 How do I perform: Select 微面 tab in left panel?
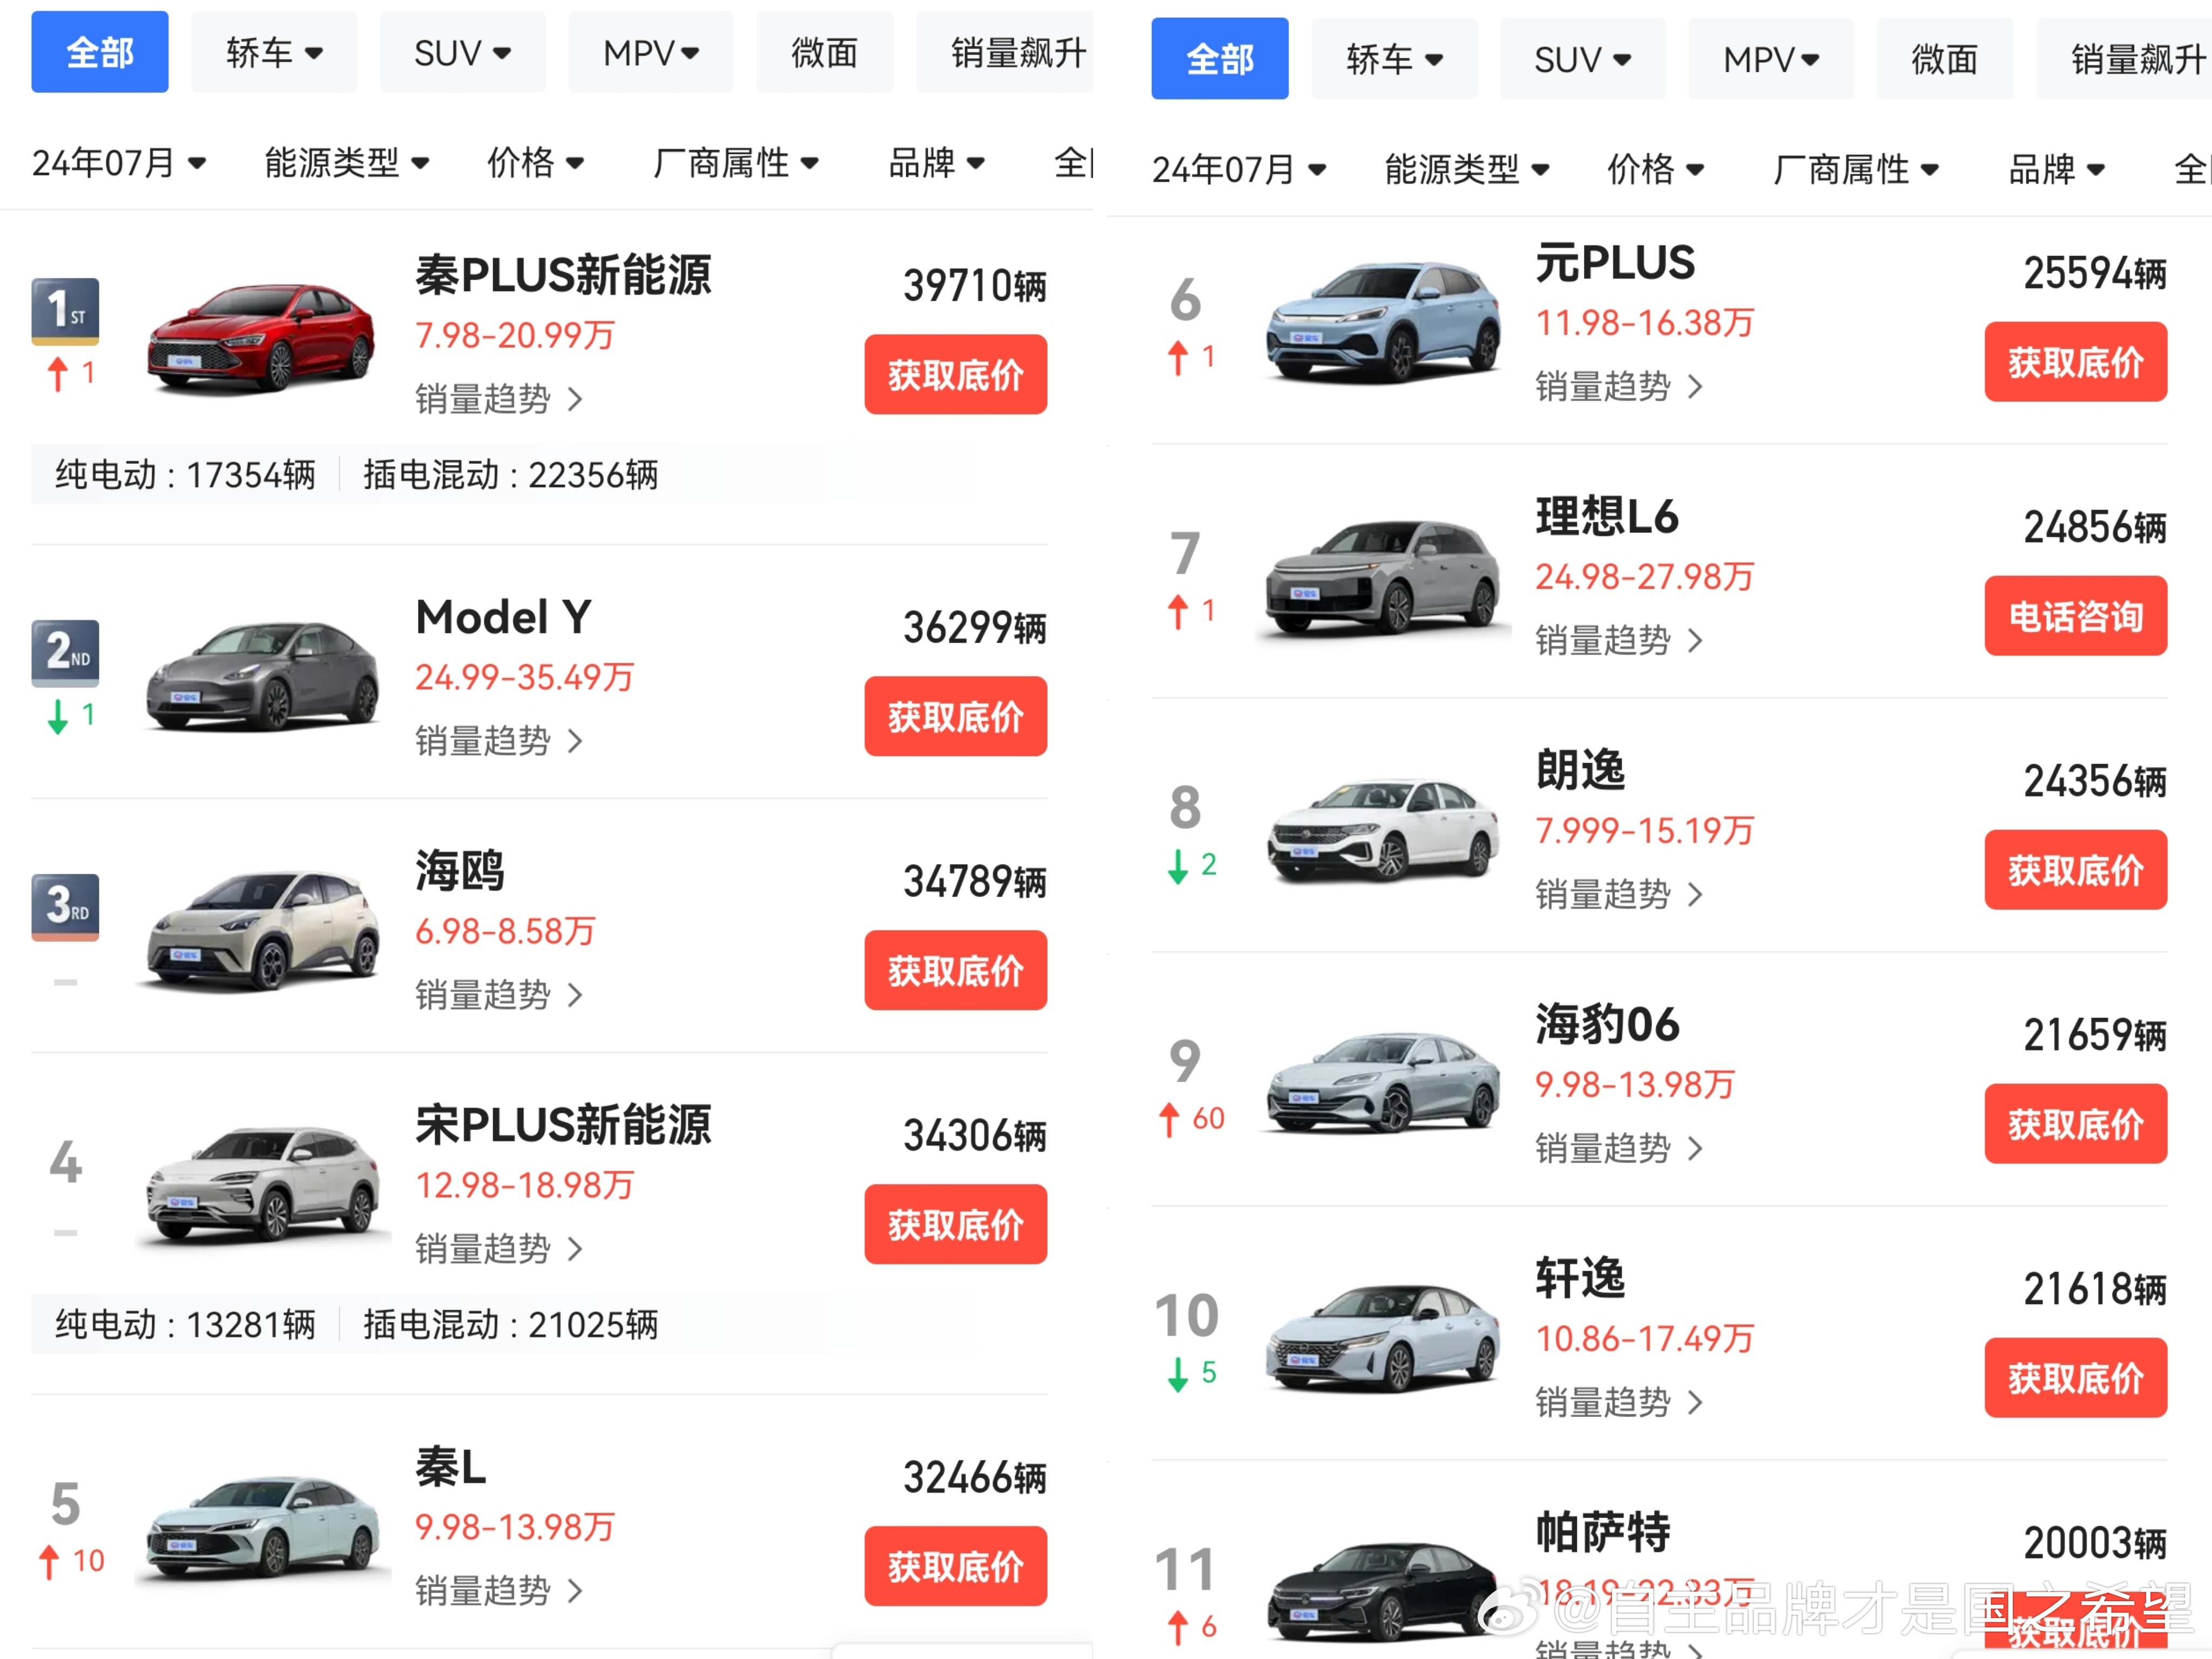[824, 52]
